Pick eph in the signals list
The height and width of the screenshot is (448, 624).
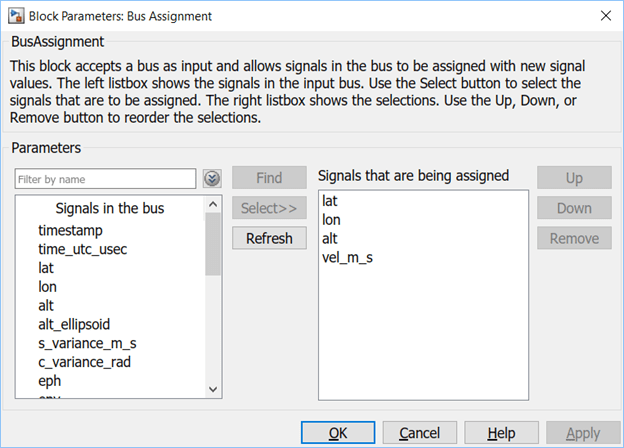(x=51, y=380)
